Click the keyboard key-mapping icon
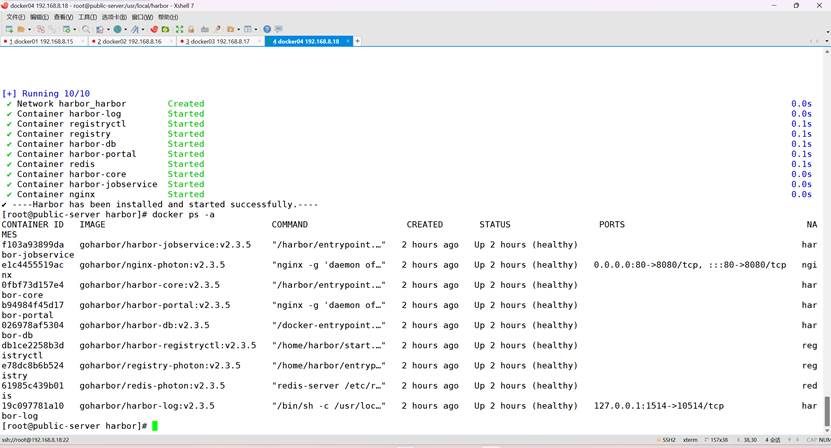The image size is (831, 448). coord(205,29)
